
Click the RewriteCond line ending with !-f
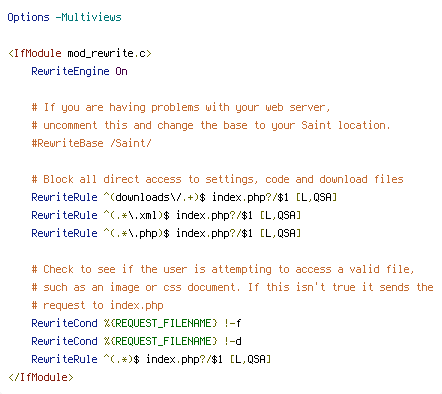pos(136,323)
